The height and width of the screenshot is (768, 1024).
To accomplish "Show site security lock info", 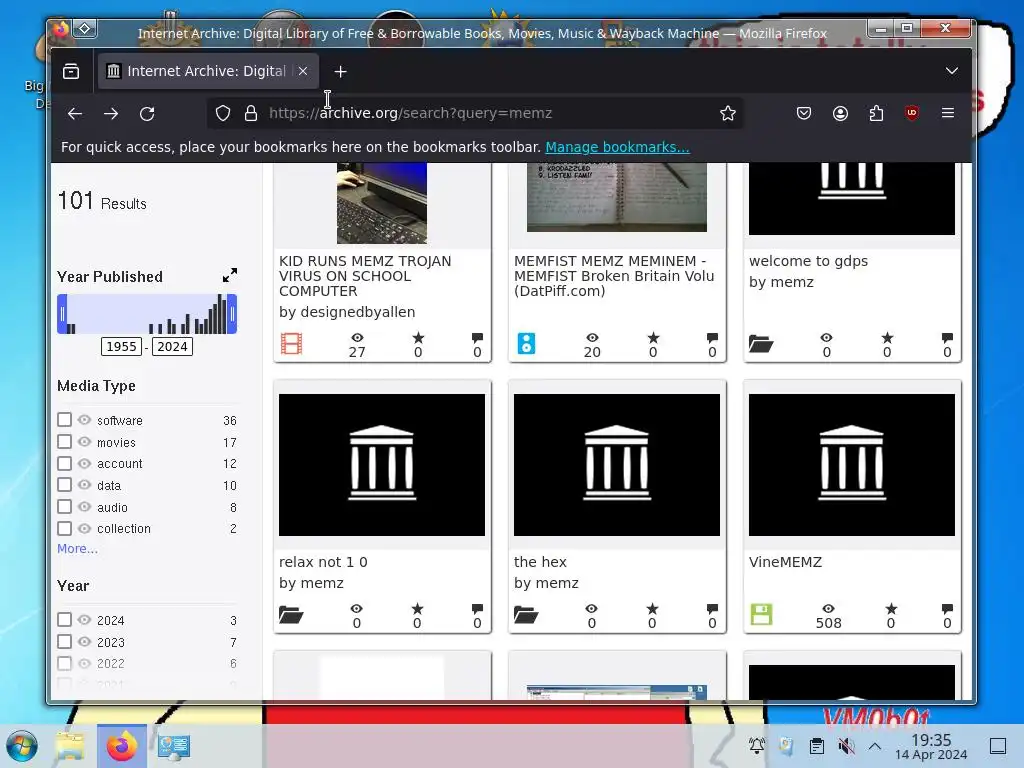I will pyautogui.click(x=251, y=114).
